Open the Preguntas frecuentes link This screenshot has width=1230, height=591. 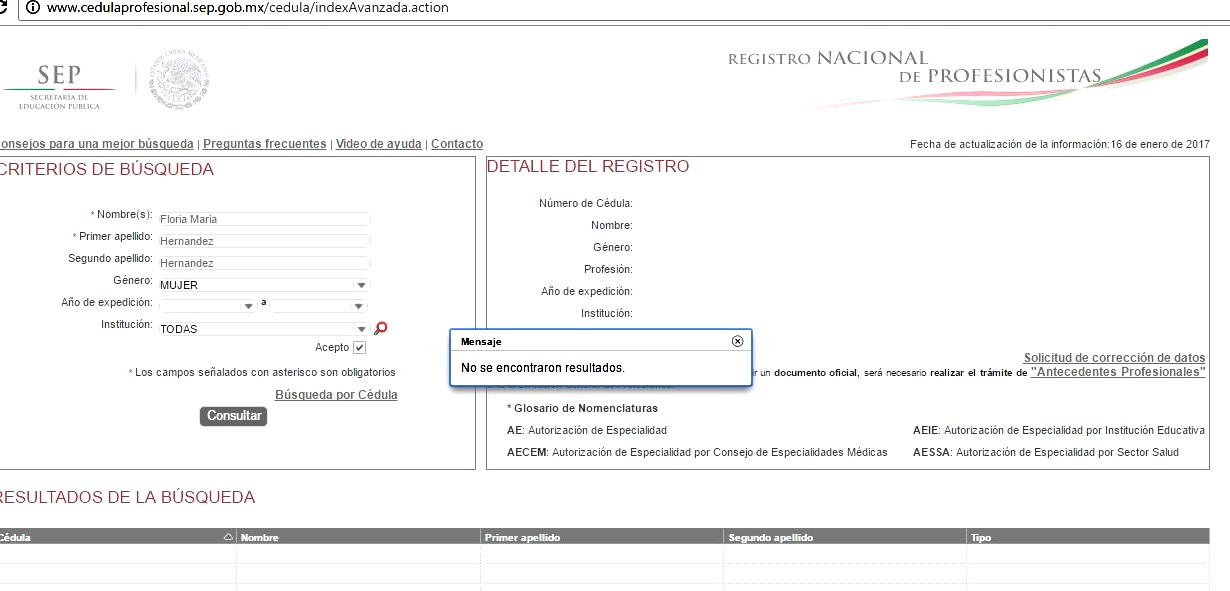click(x=264, y=144)
